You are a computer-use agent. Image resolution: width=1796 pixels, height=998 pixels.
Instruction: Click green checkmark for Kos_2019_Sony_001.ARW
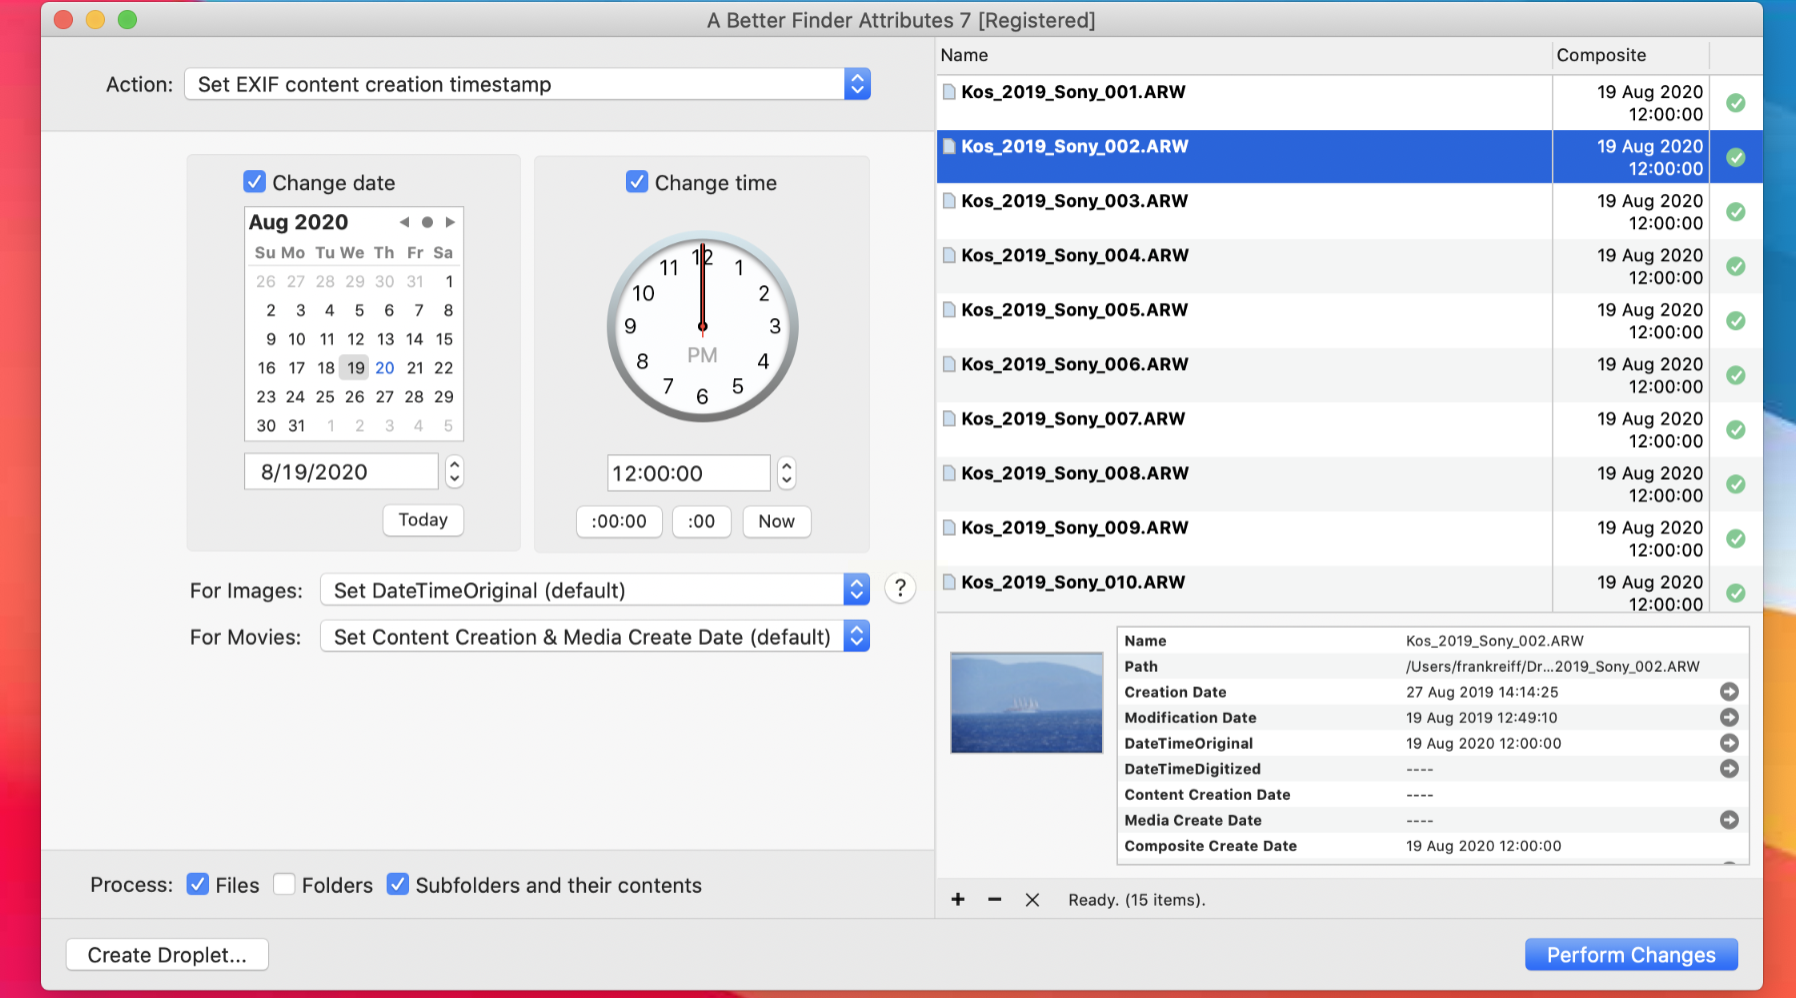pyautogui.click(x=1736, y=103)
